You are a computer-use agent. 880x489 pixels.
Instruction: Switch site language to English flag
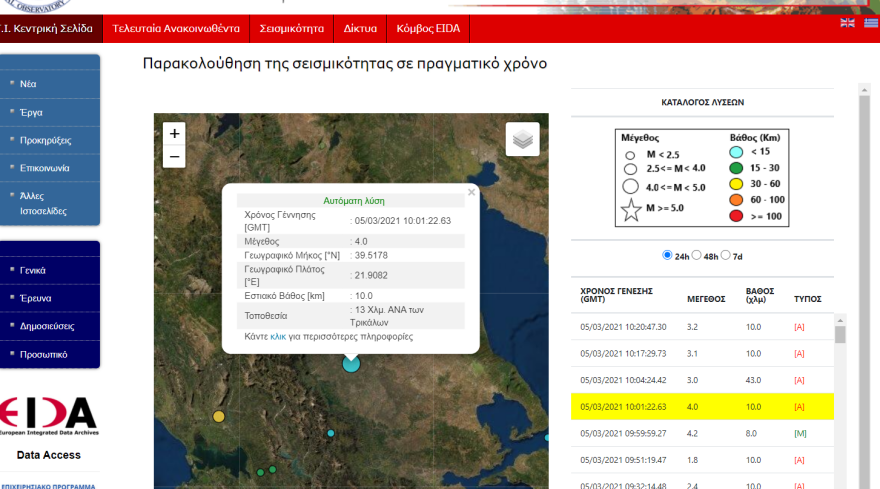pos(847,23)
